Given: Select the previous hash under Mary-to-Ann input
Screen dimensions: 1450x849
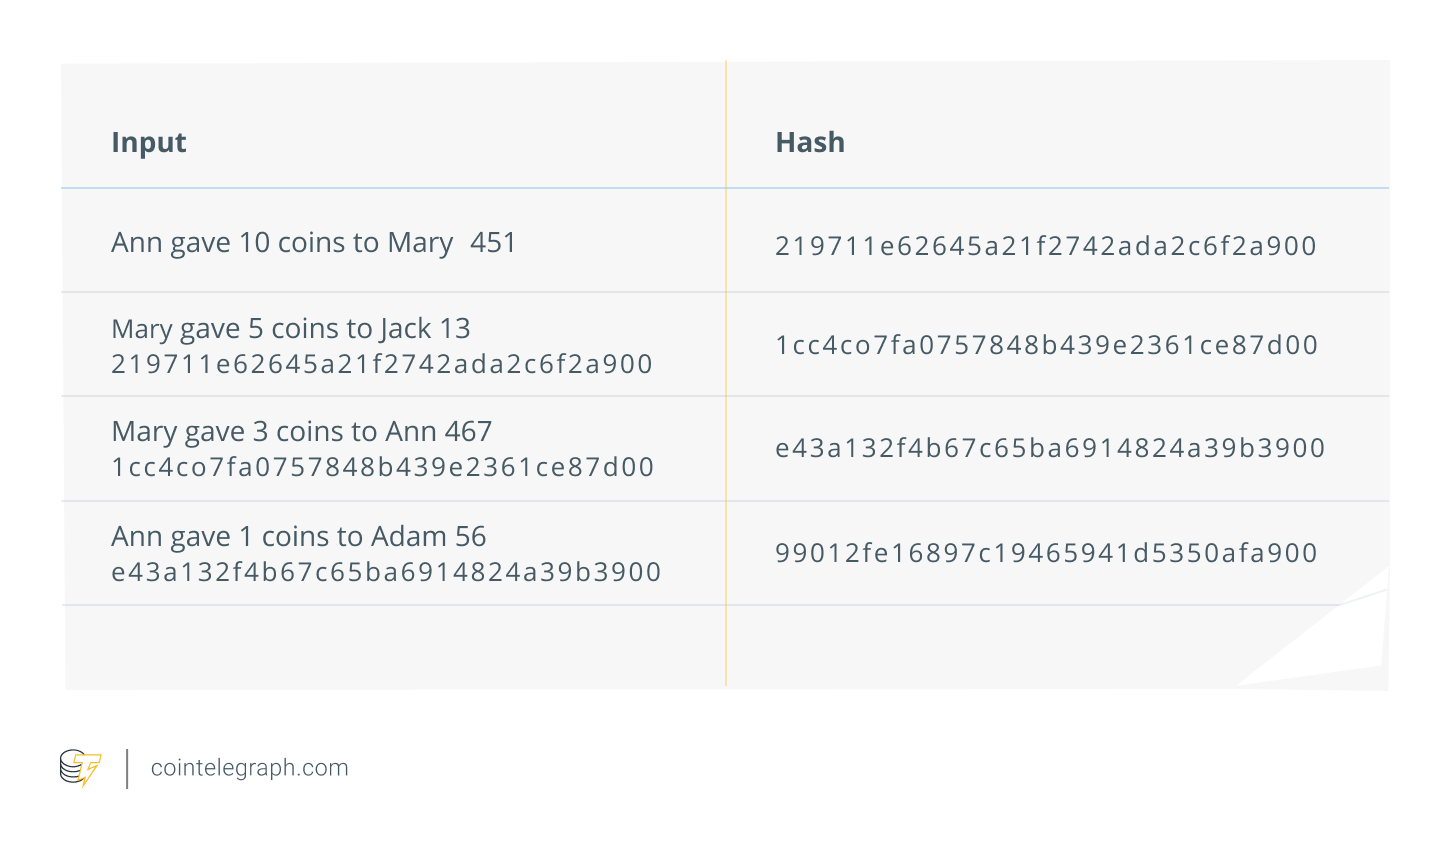Looking at the screenshot, I should click(x=383, y=467).
